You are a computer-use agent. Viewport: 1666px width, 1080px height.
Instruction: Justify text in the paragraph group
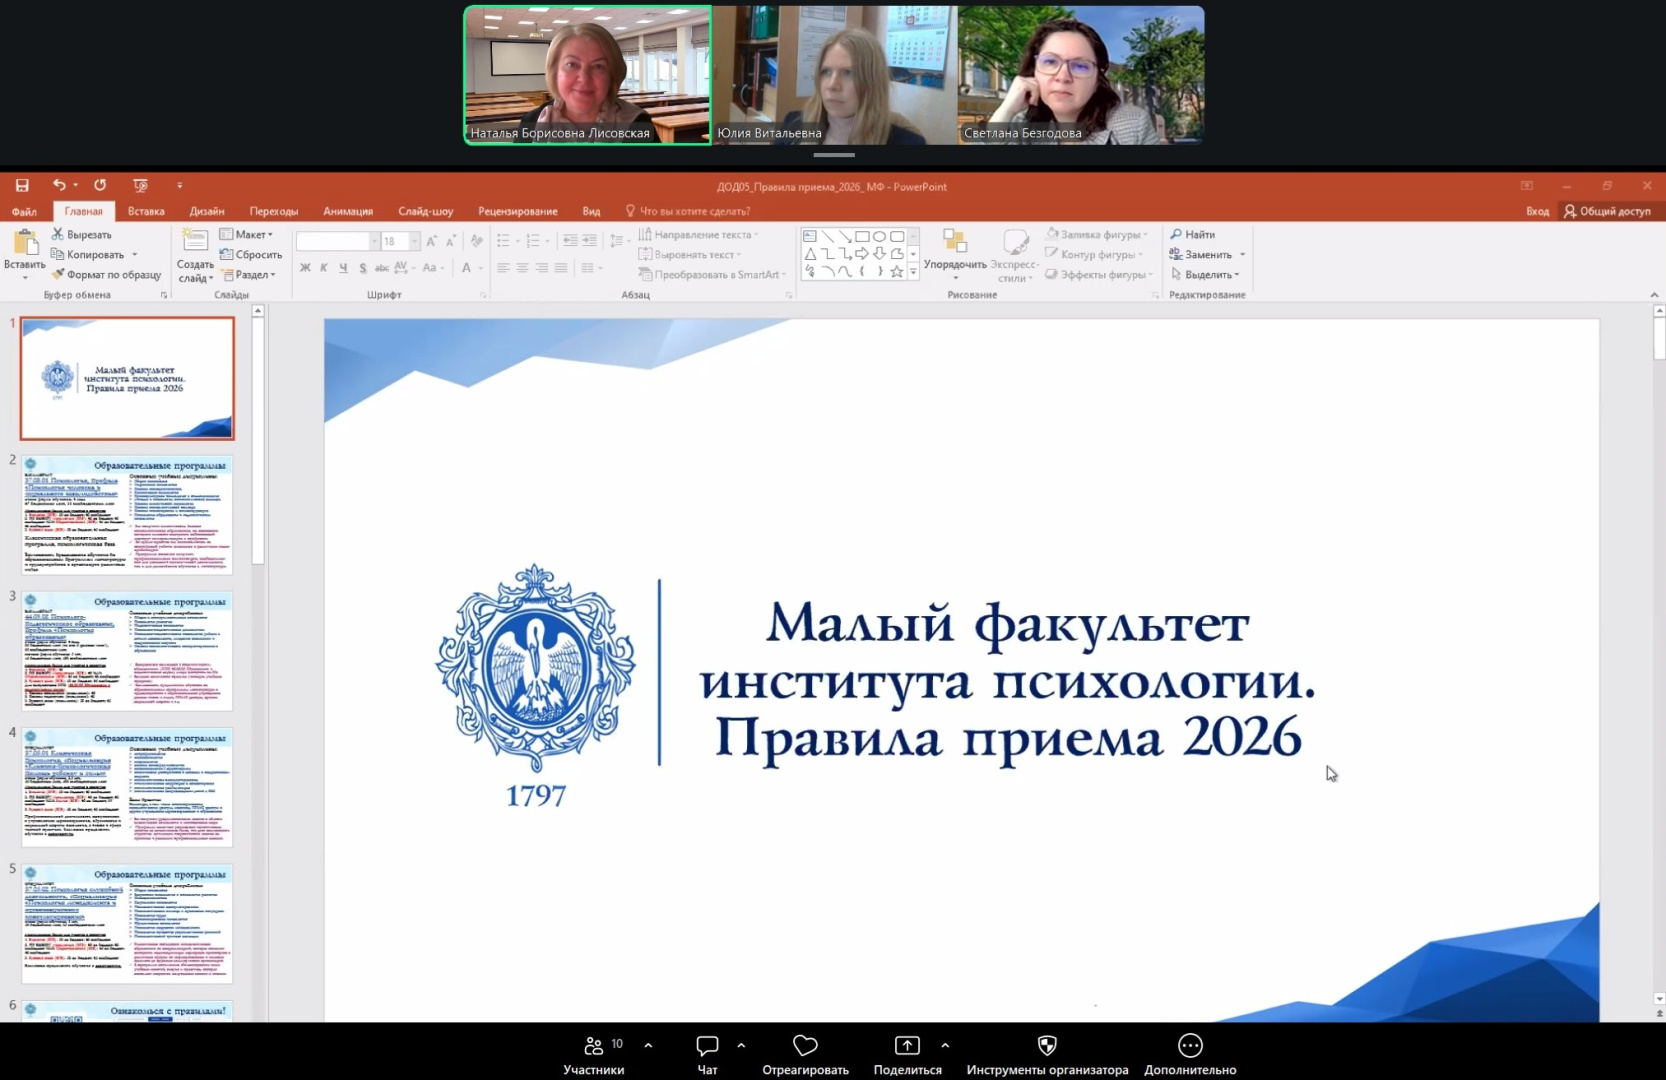pos(560,268)
